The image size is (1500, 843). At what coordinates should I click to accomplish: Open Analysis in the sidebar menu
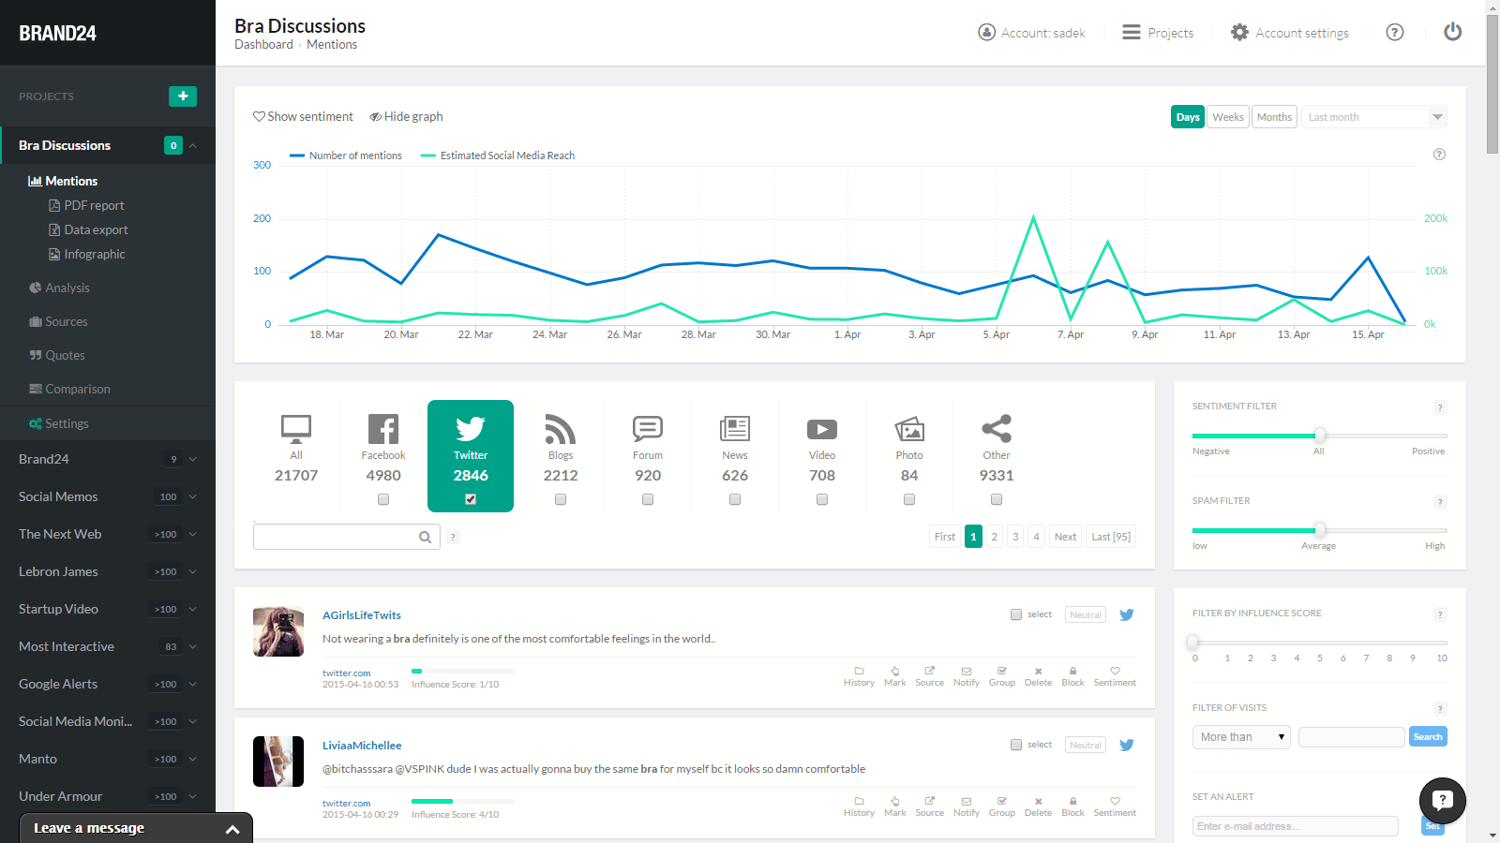click(67, 288)
